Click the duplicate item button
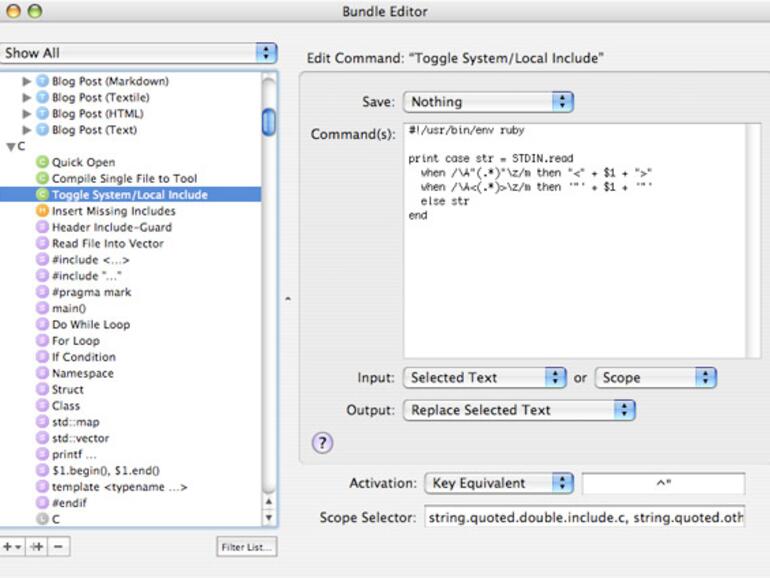This screenshot has height=578, width=770. click(x=36, y=547)
